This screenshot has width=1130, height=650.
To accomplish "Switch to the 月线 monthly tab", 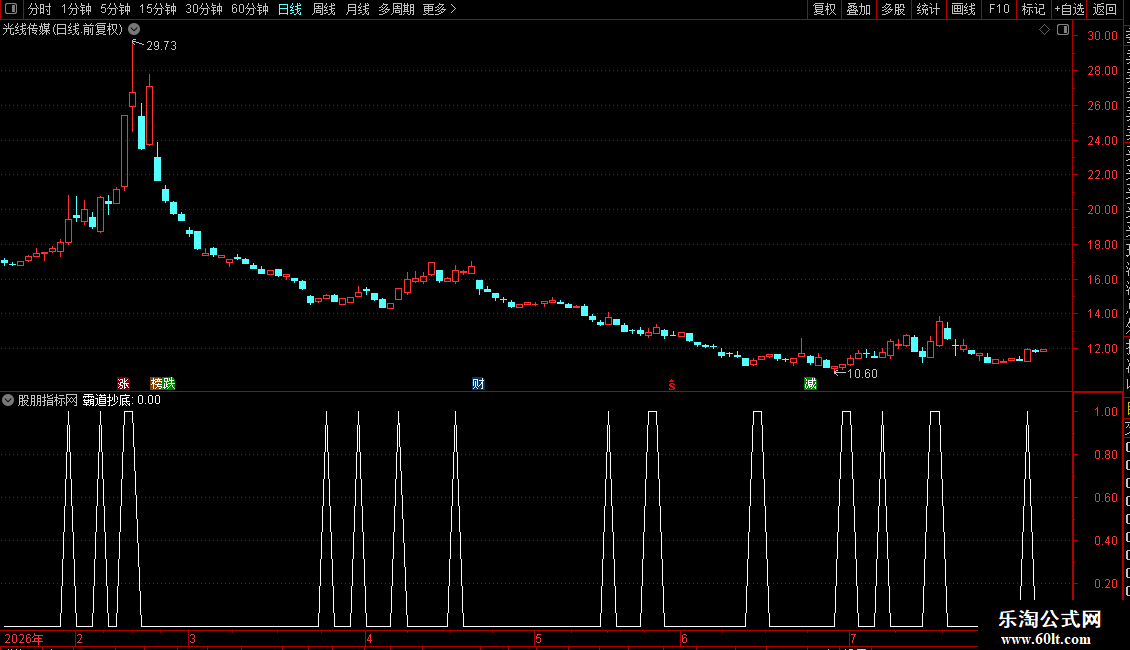I will tap(357, 9).
